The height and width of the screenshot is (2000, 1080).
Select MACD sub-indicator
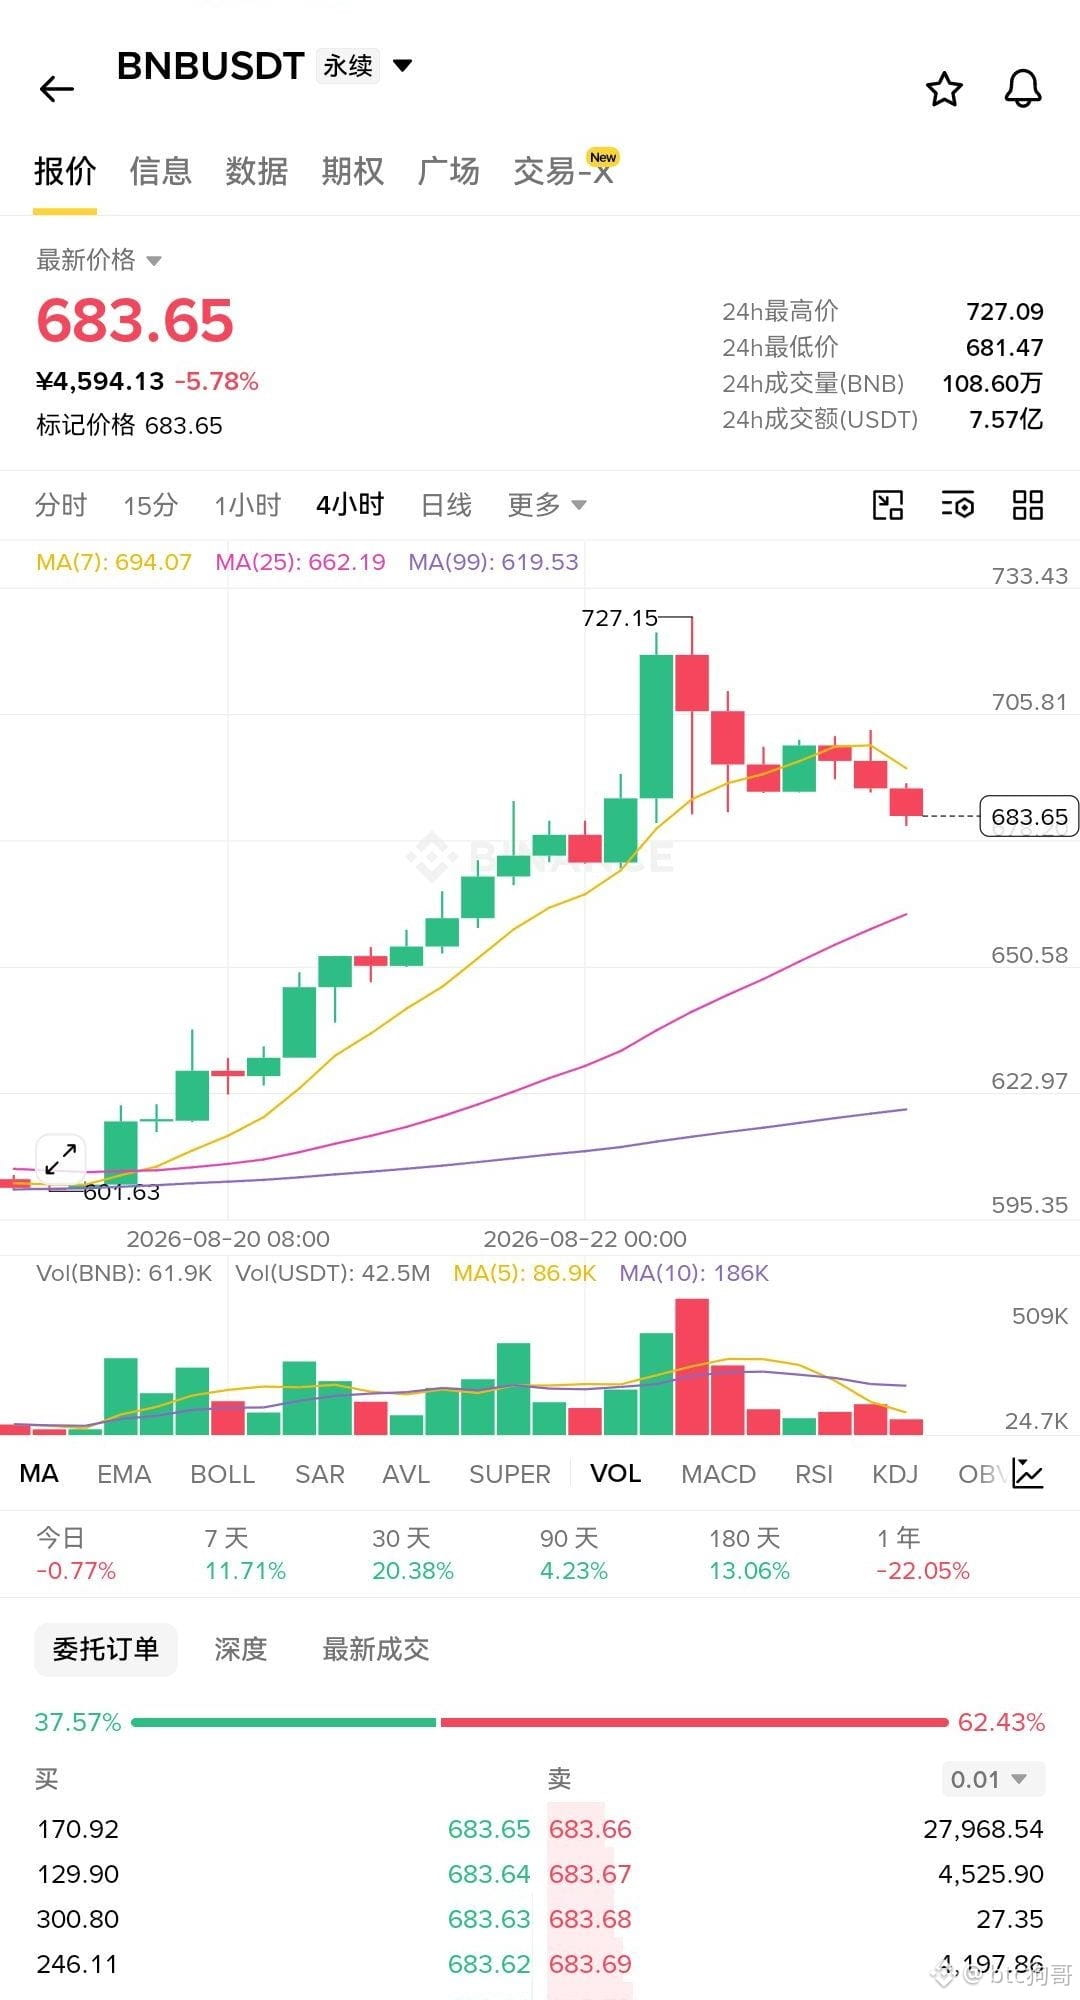(718, 1474)
